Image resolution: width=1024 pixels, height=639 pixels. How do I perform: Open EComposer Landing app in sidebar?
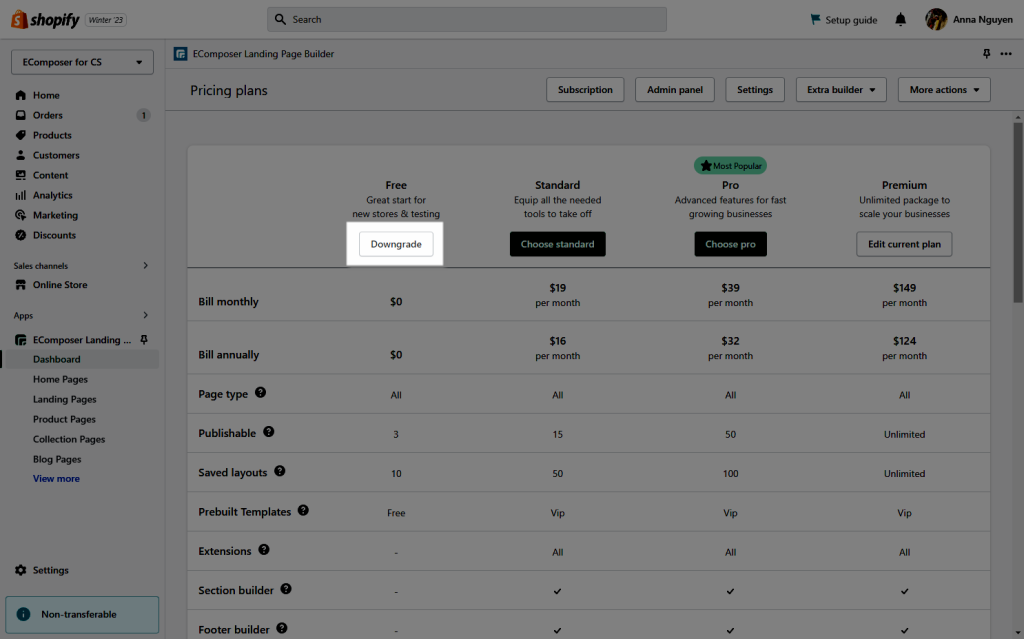coord(82,340)
